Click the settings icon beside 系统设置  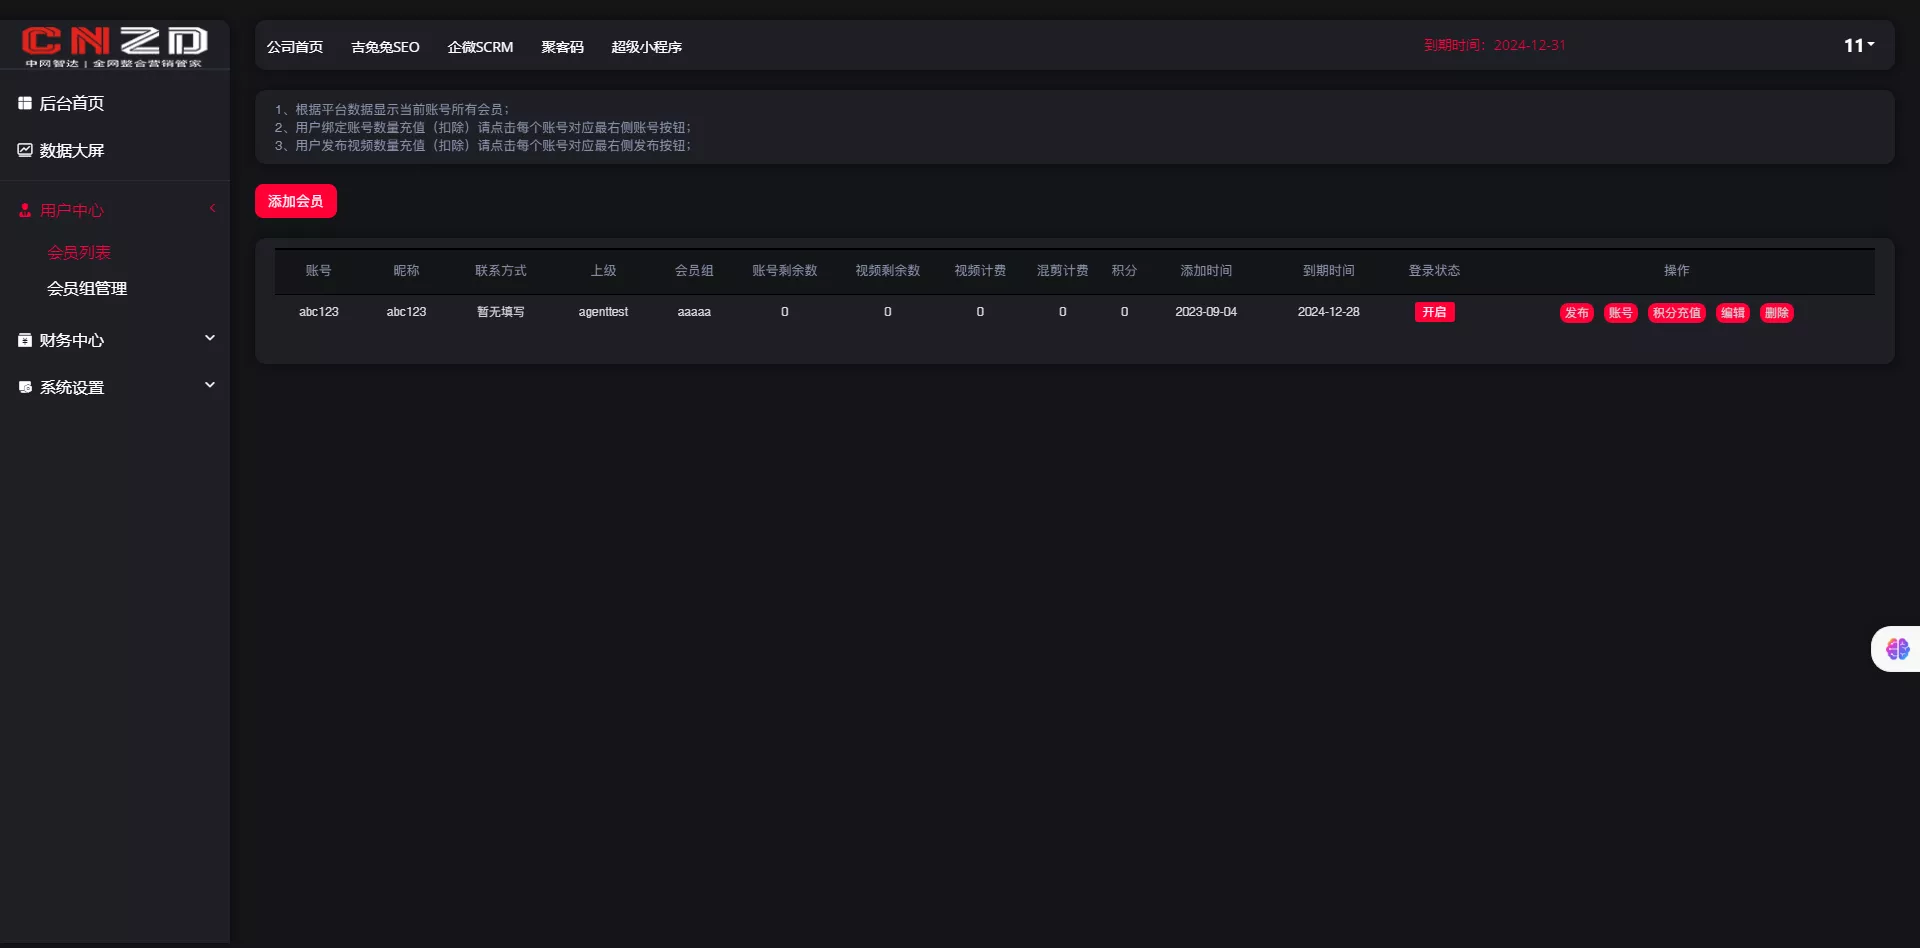point(25,387)
